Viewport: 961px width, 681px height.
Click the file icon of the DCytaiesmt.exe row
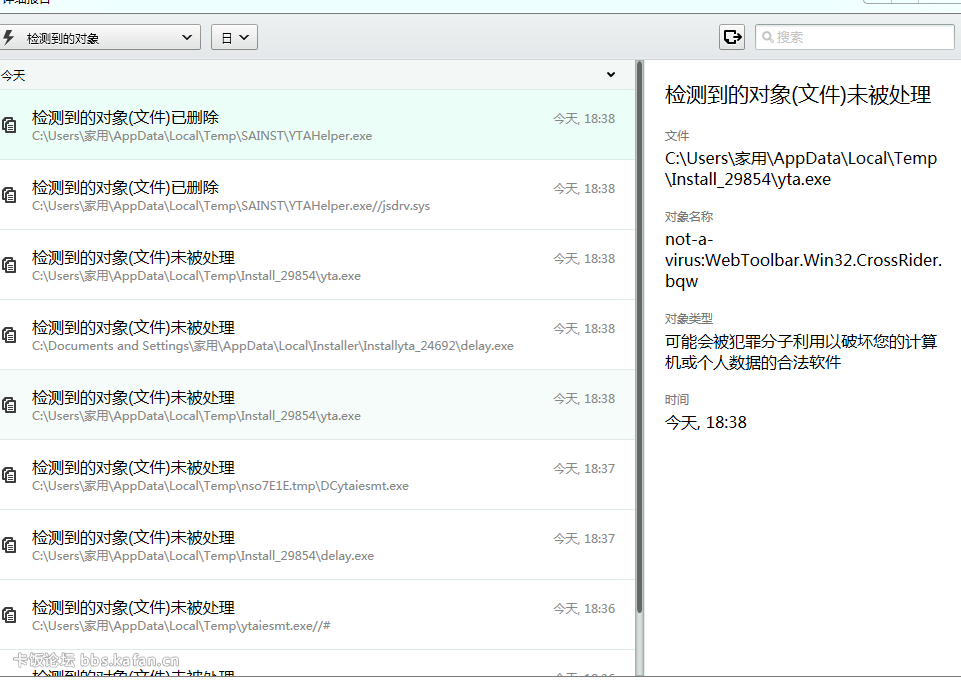coord(9,475)
